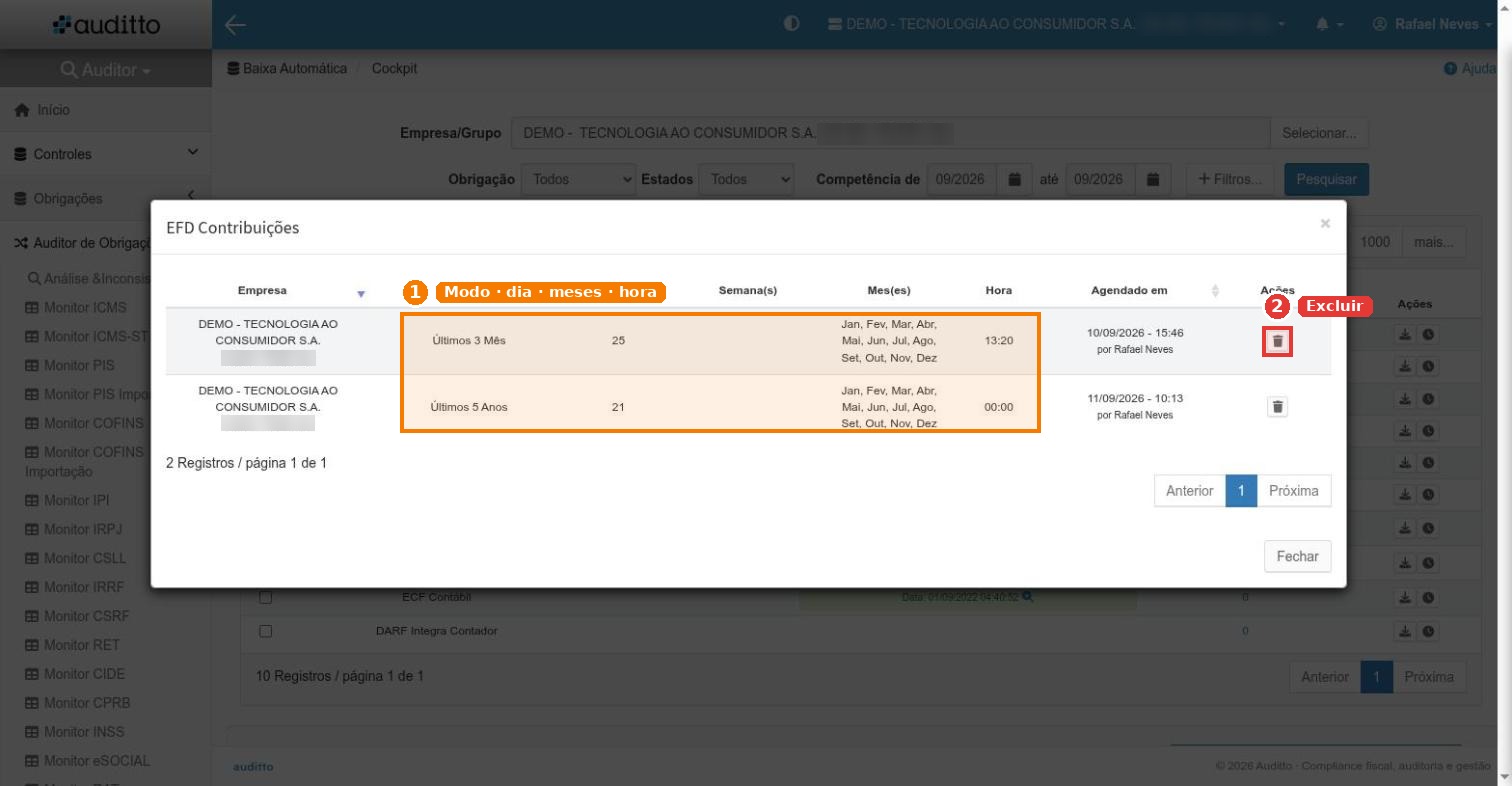Delete the Últimos 5 Anos schedule
Image resolution: width=1512 pixels, height=786 pixels.
(1277, 407)
